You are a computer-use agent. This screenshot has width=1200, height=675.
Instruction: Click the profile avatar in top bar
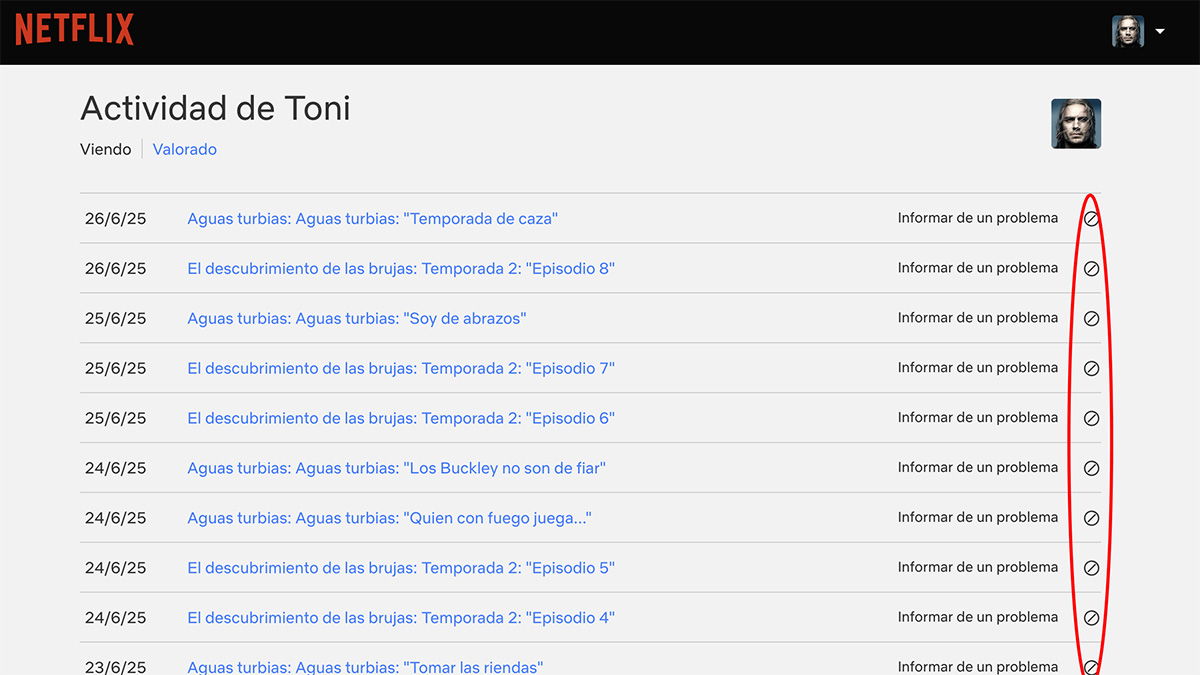tap(1128, 31)
